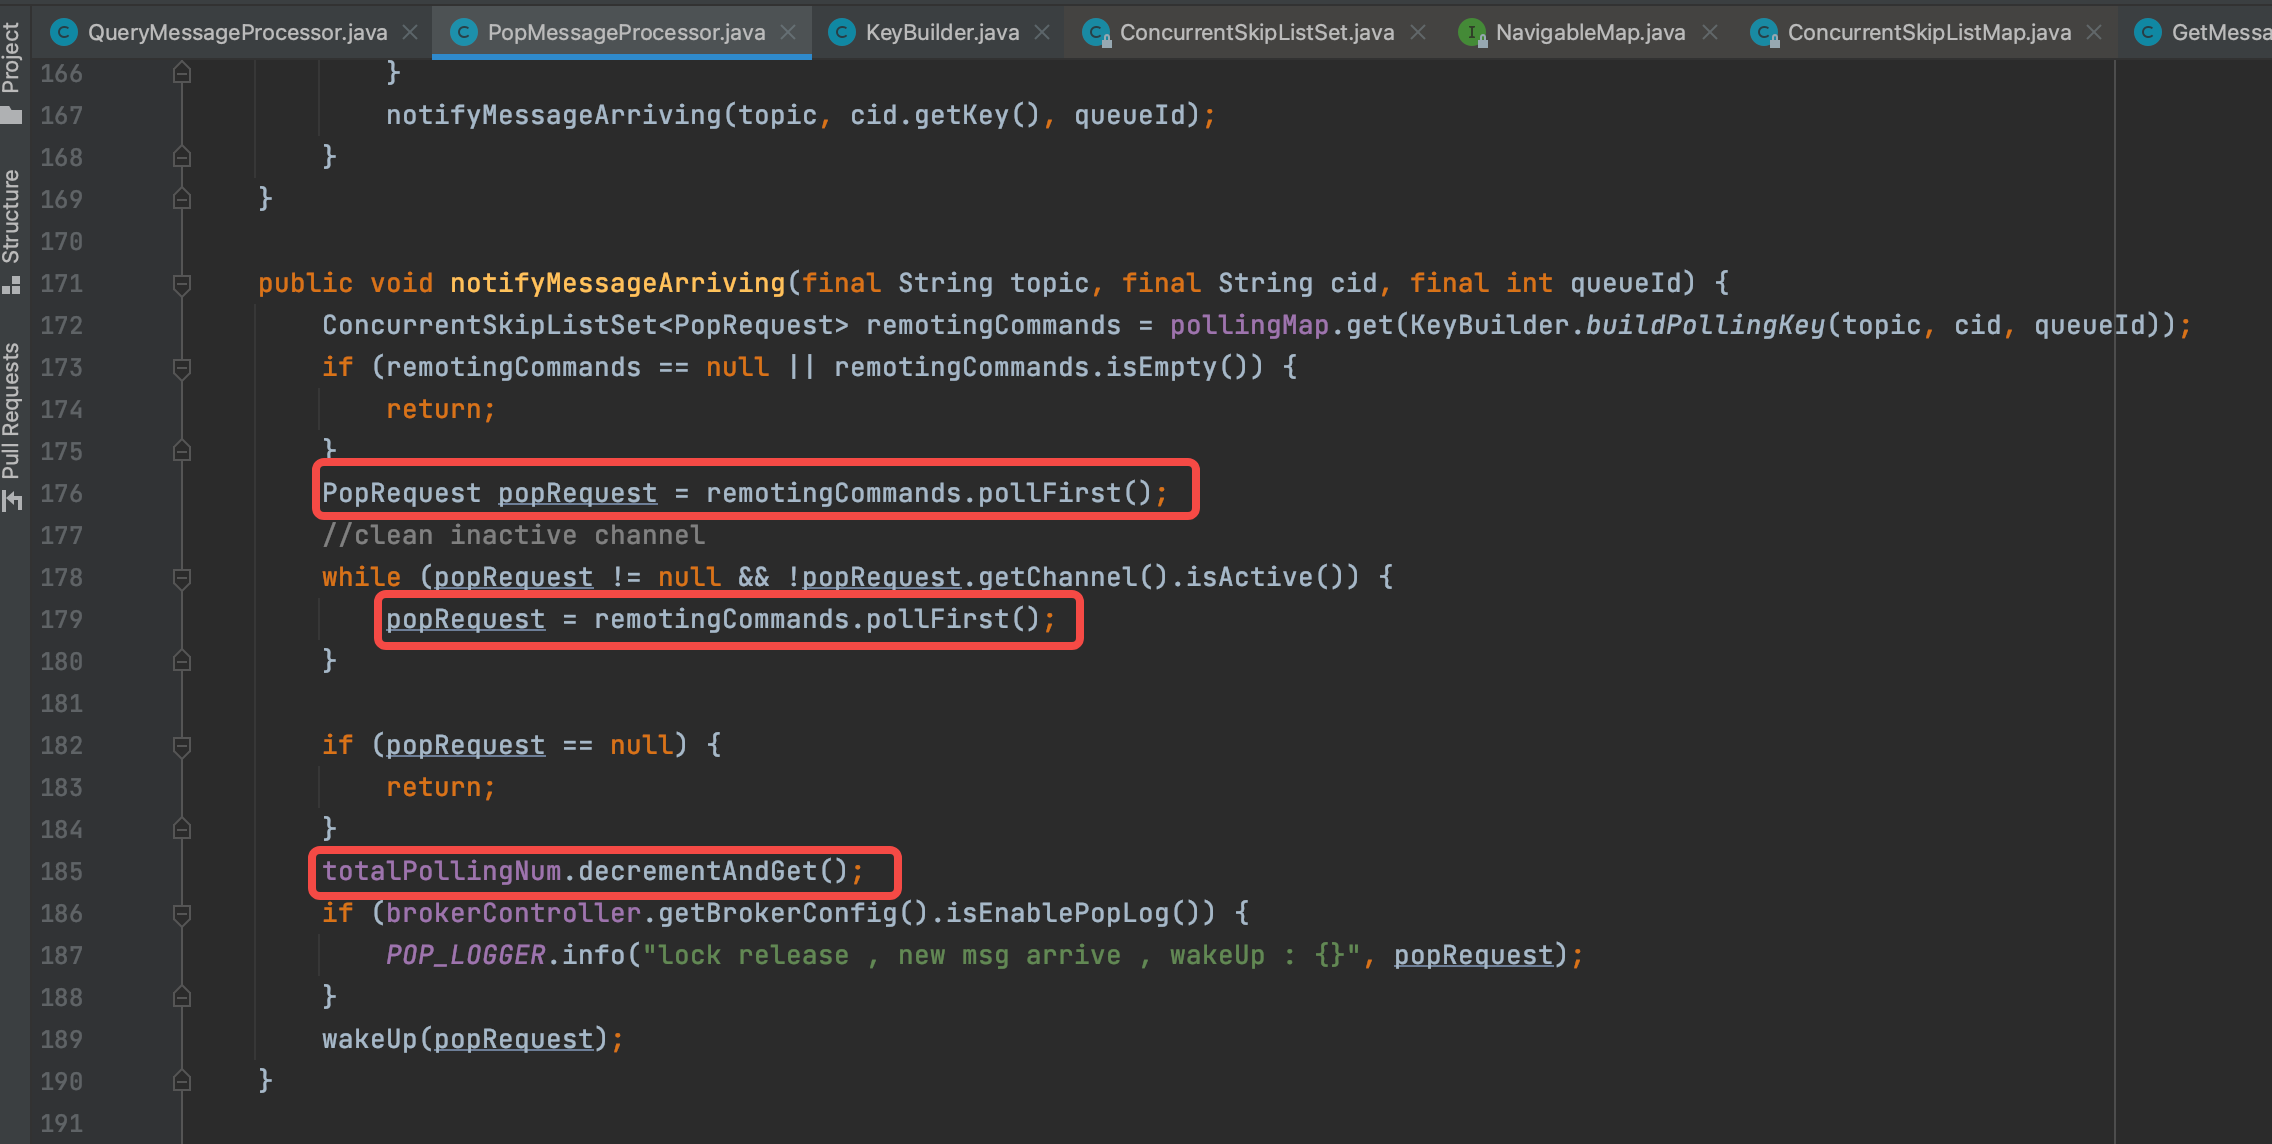Click isEnablePopLog call on line 186

[1058, 914]
